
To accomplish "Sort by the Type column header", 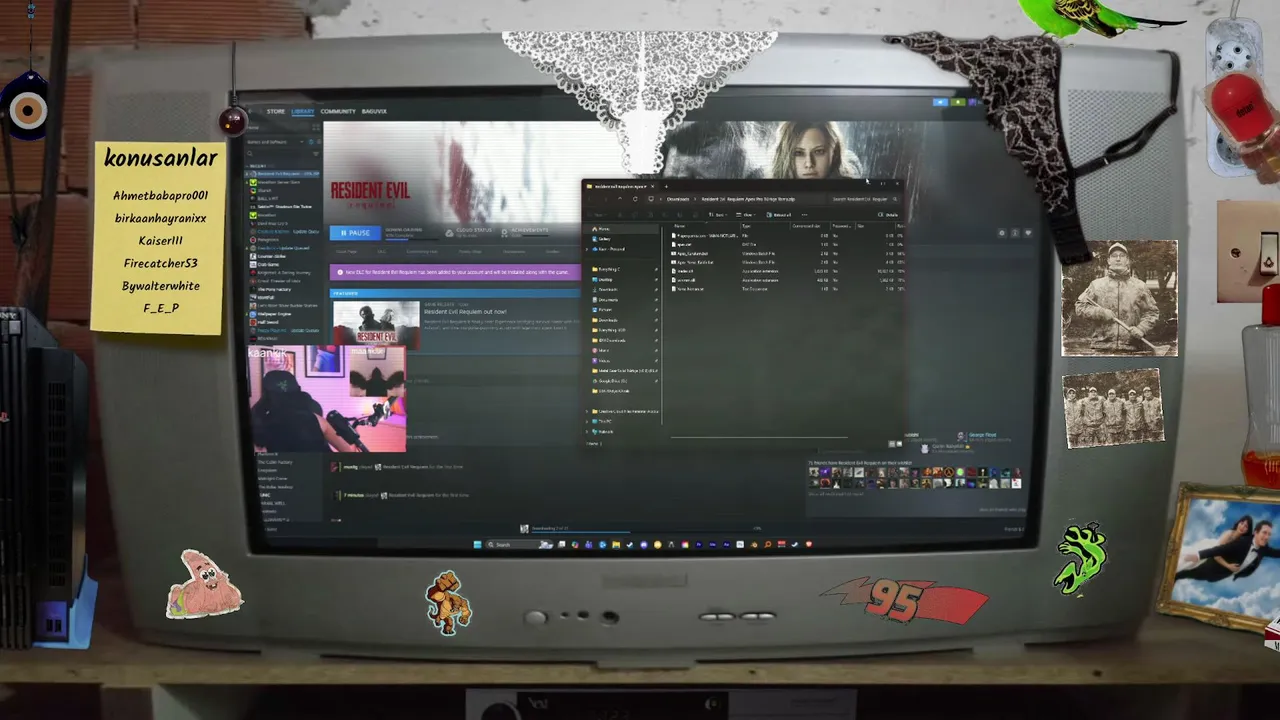I will (746, 226).
